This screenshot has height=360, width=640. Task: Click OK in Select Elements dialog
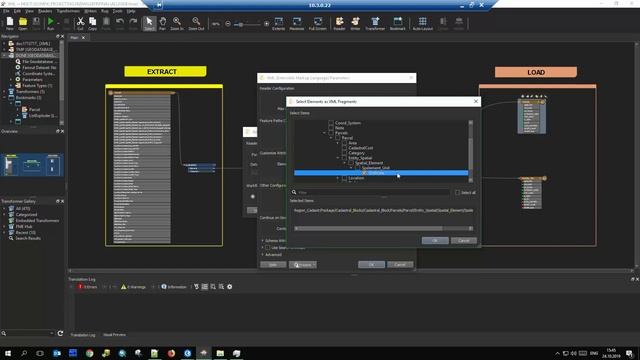coord(435,240)
